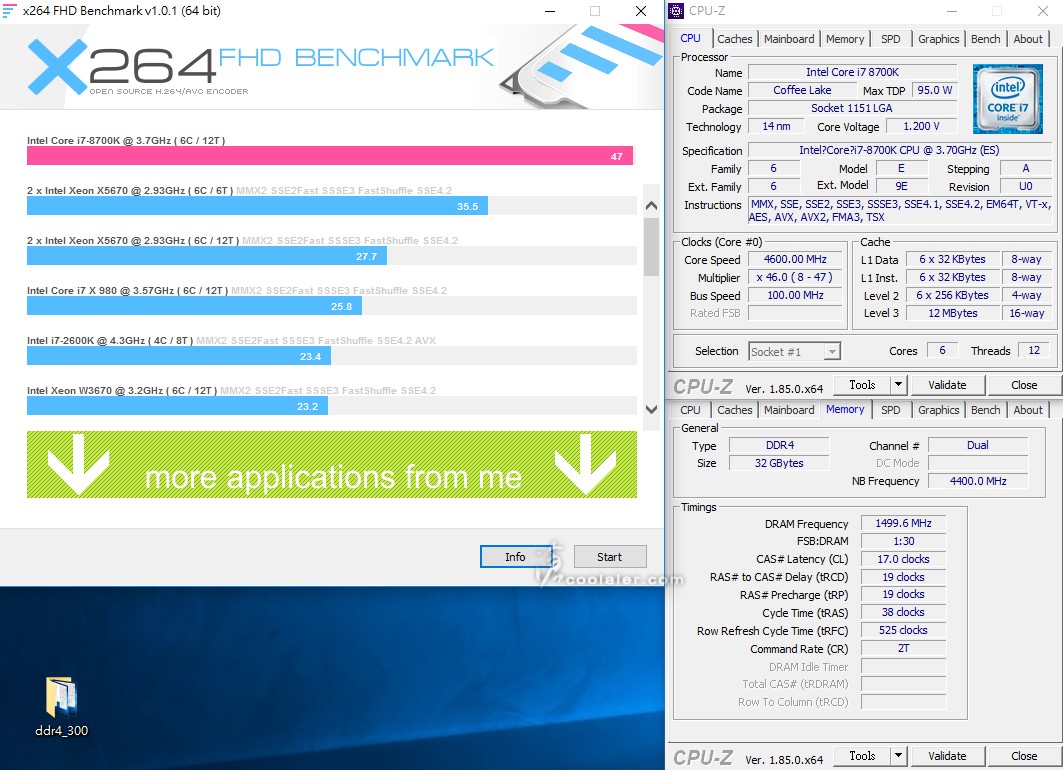Click the pink i7-8700K result bar showing 47

coord(330,156)
